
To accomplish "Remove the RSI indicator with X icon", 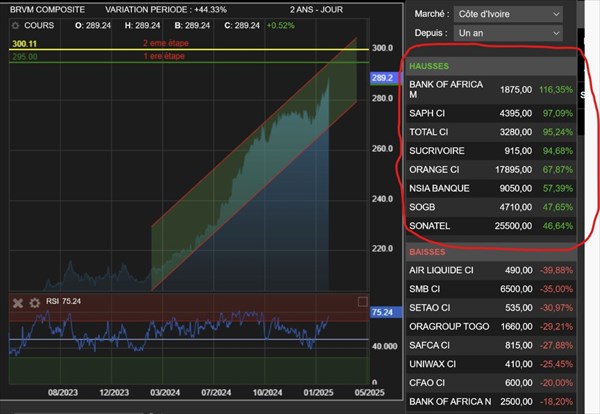I will coord(18,303).
